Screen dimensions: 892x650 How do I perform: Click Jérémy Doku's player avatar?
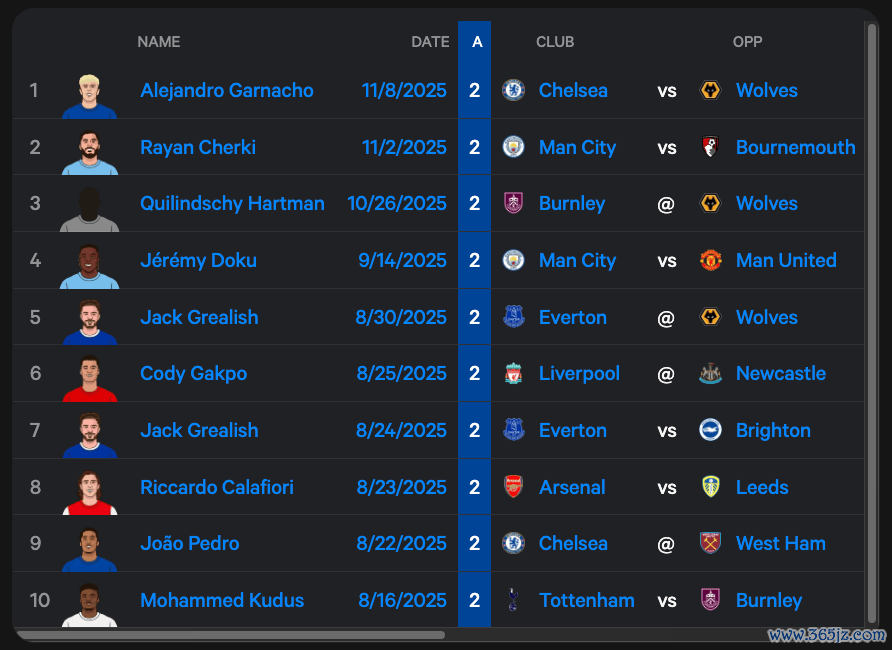tap(89, 263)
